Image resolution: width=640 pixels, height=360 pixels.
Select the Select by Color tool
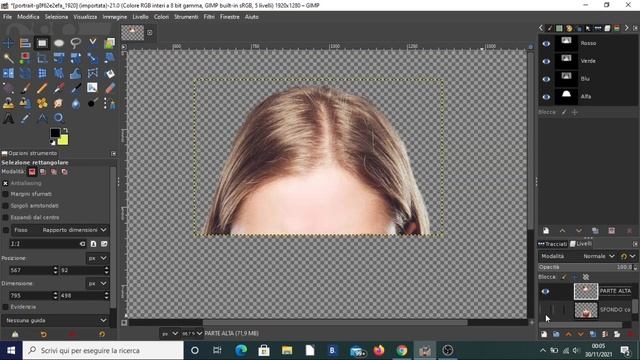[x=25, y=58]
